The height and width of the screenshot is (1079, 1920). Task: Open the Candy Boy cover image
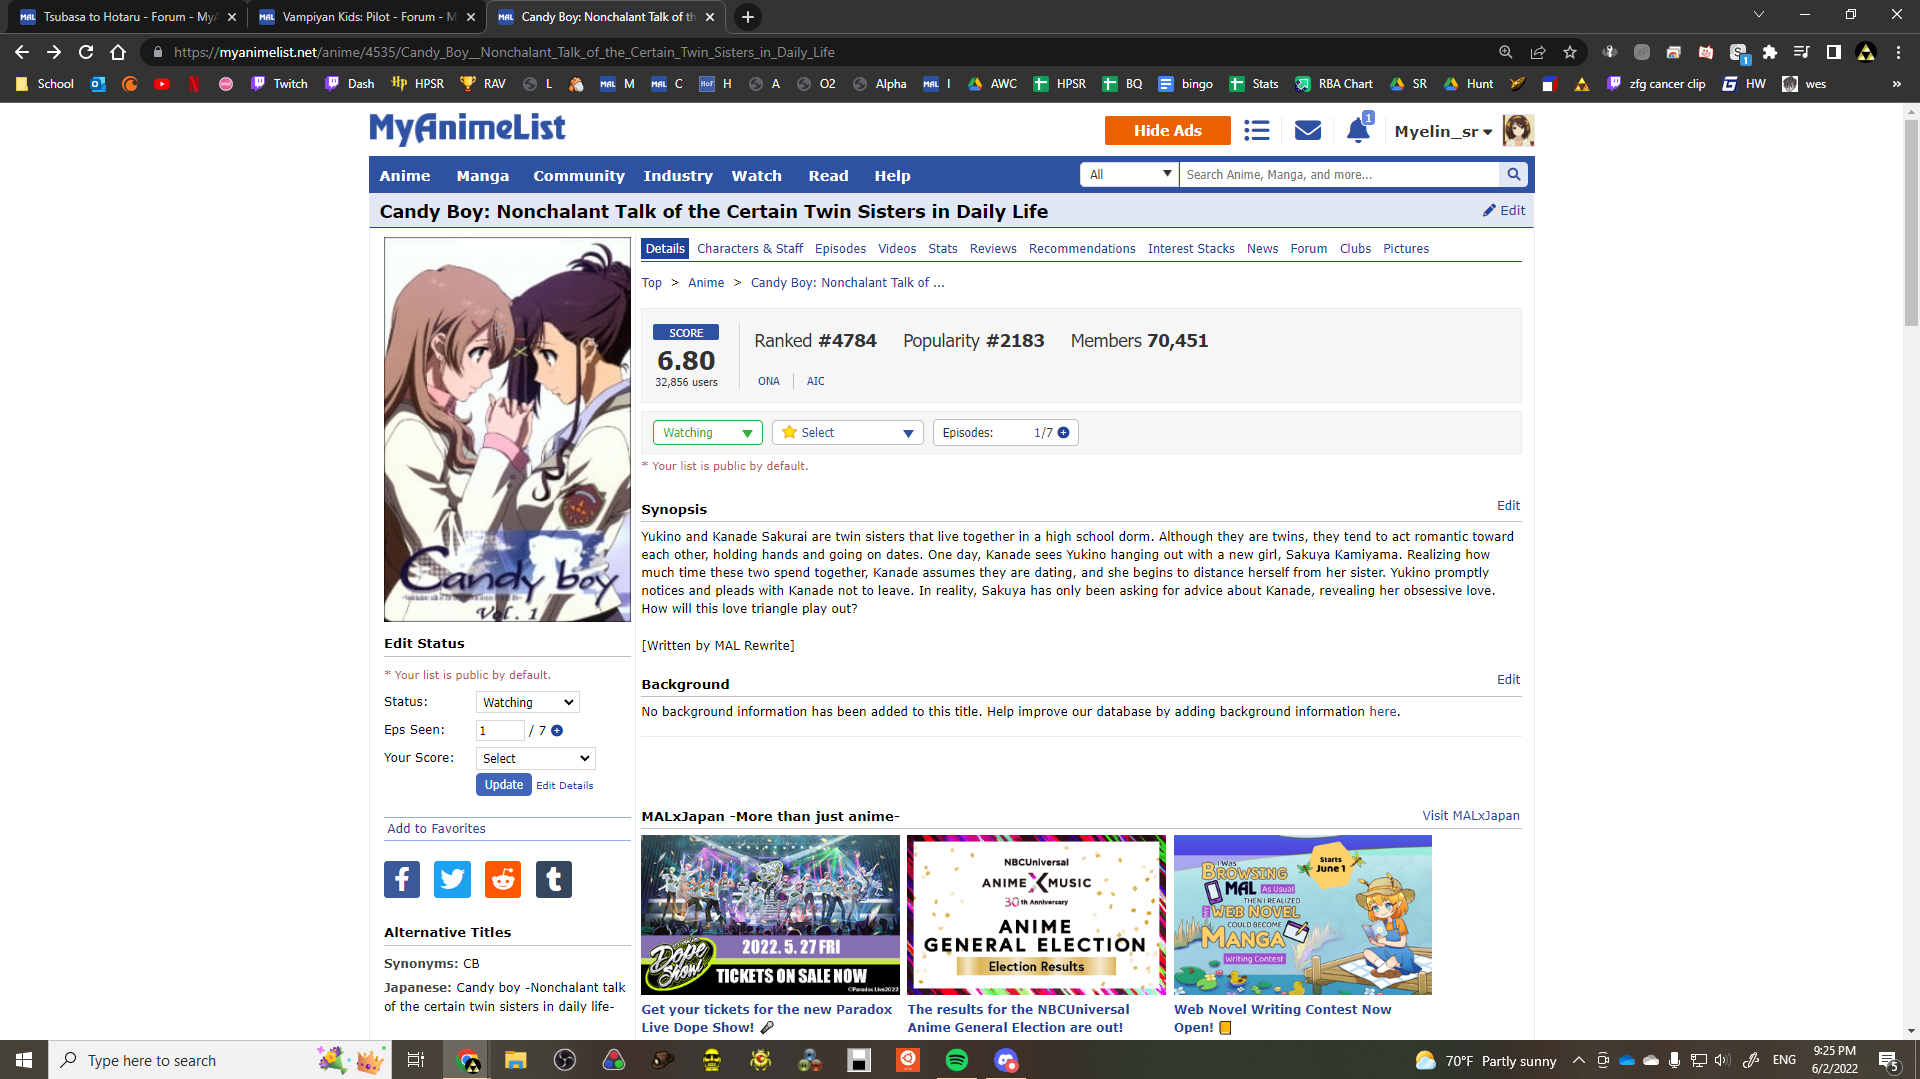click(x=507, y=430)
